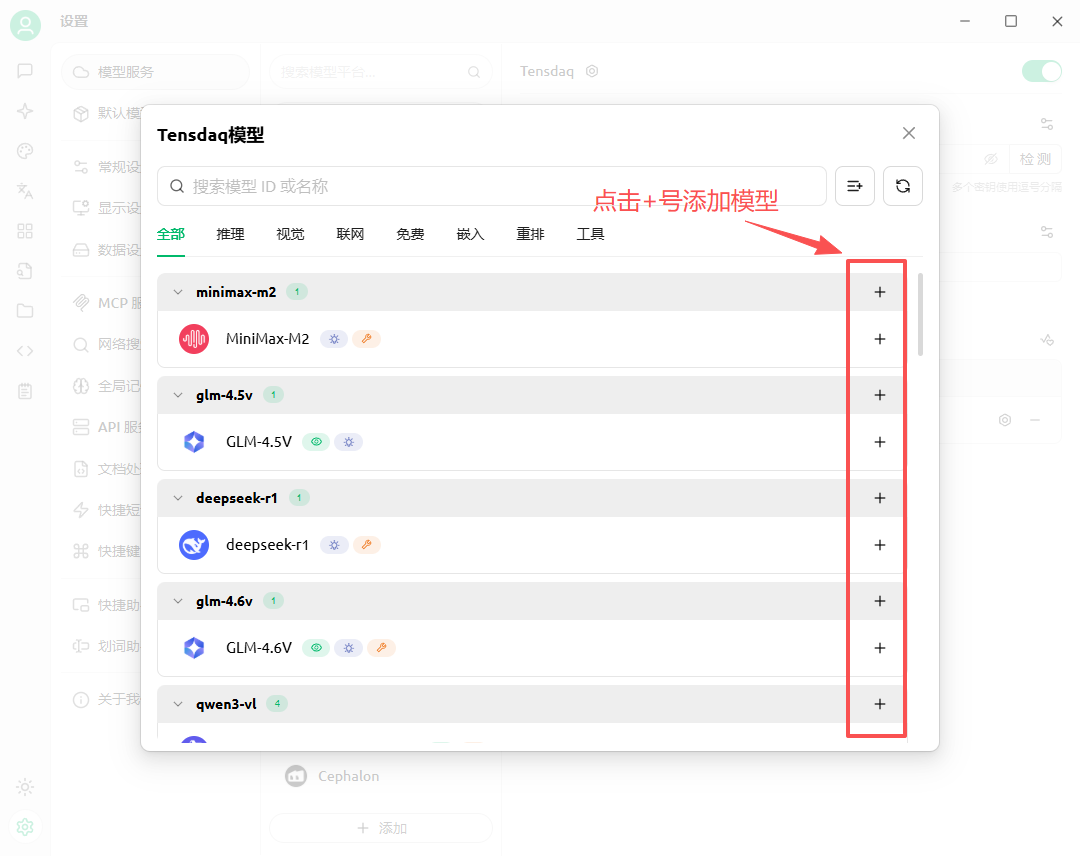This screenshot has width=1080, height=856.
Task: Open the mini apps grid icon in the sidebar
Action: [x=25, y=231]
